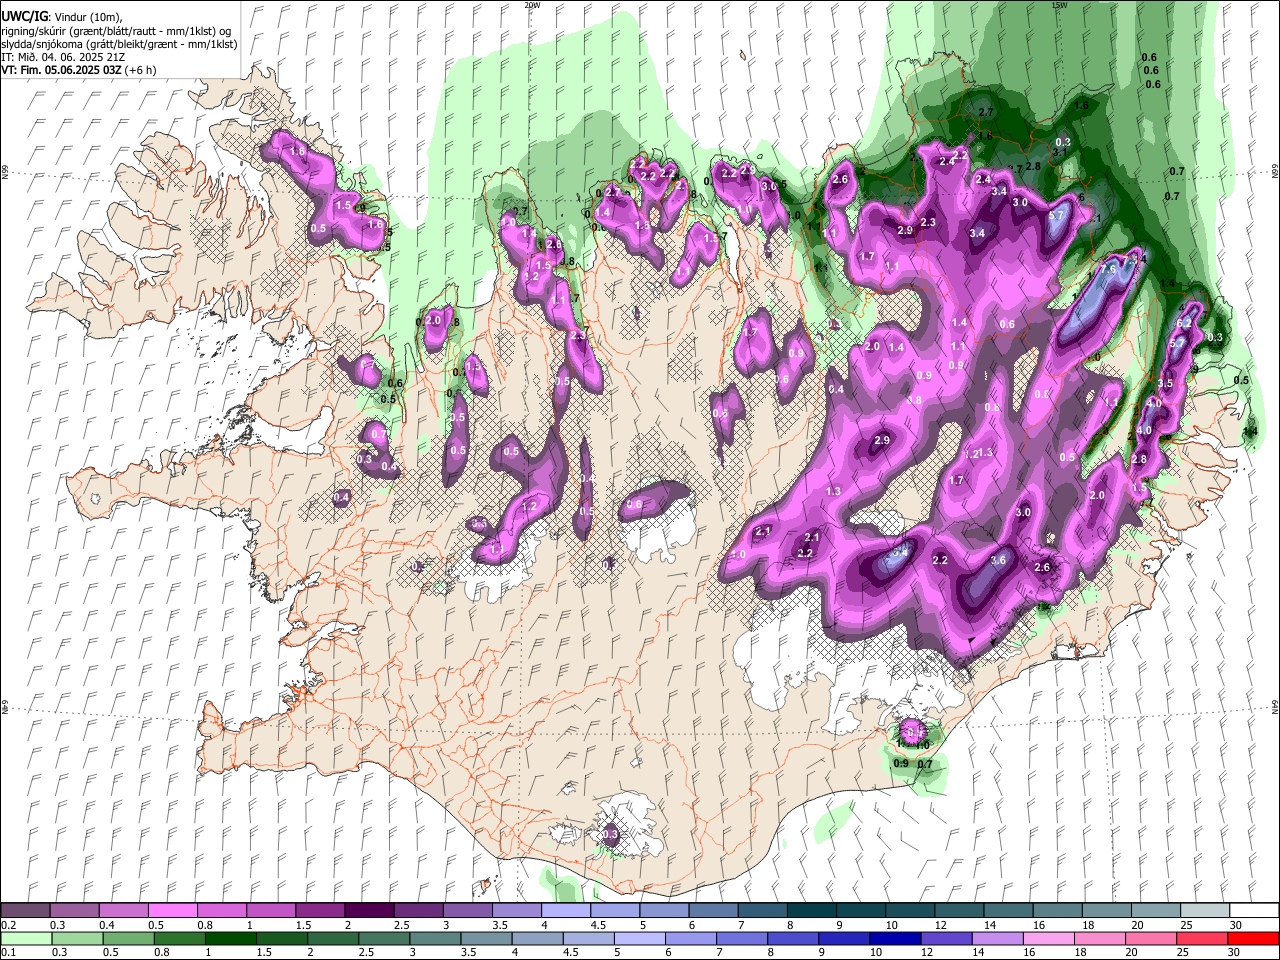The image size is (1280, 960).
Task: Select the lavender snow scale 4 swatch
Action: 565,911
